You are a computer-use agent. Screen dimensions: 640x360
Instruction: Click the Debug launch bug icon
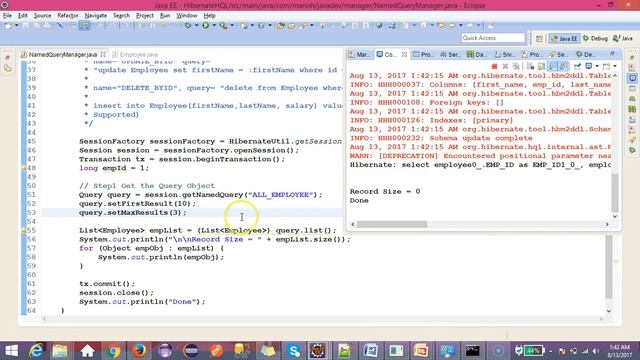188,25
